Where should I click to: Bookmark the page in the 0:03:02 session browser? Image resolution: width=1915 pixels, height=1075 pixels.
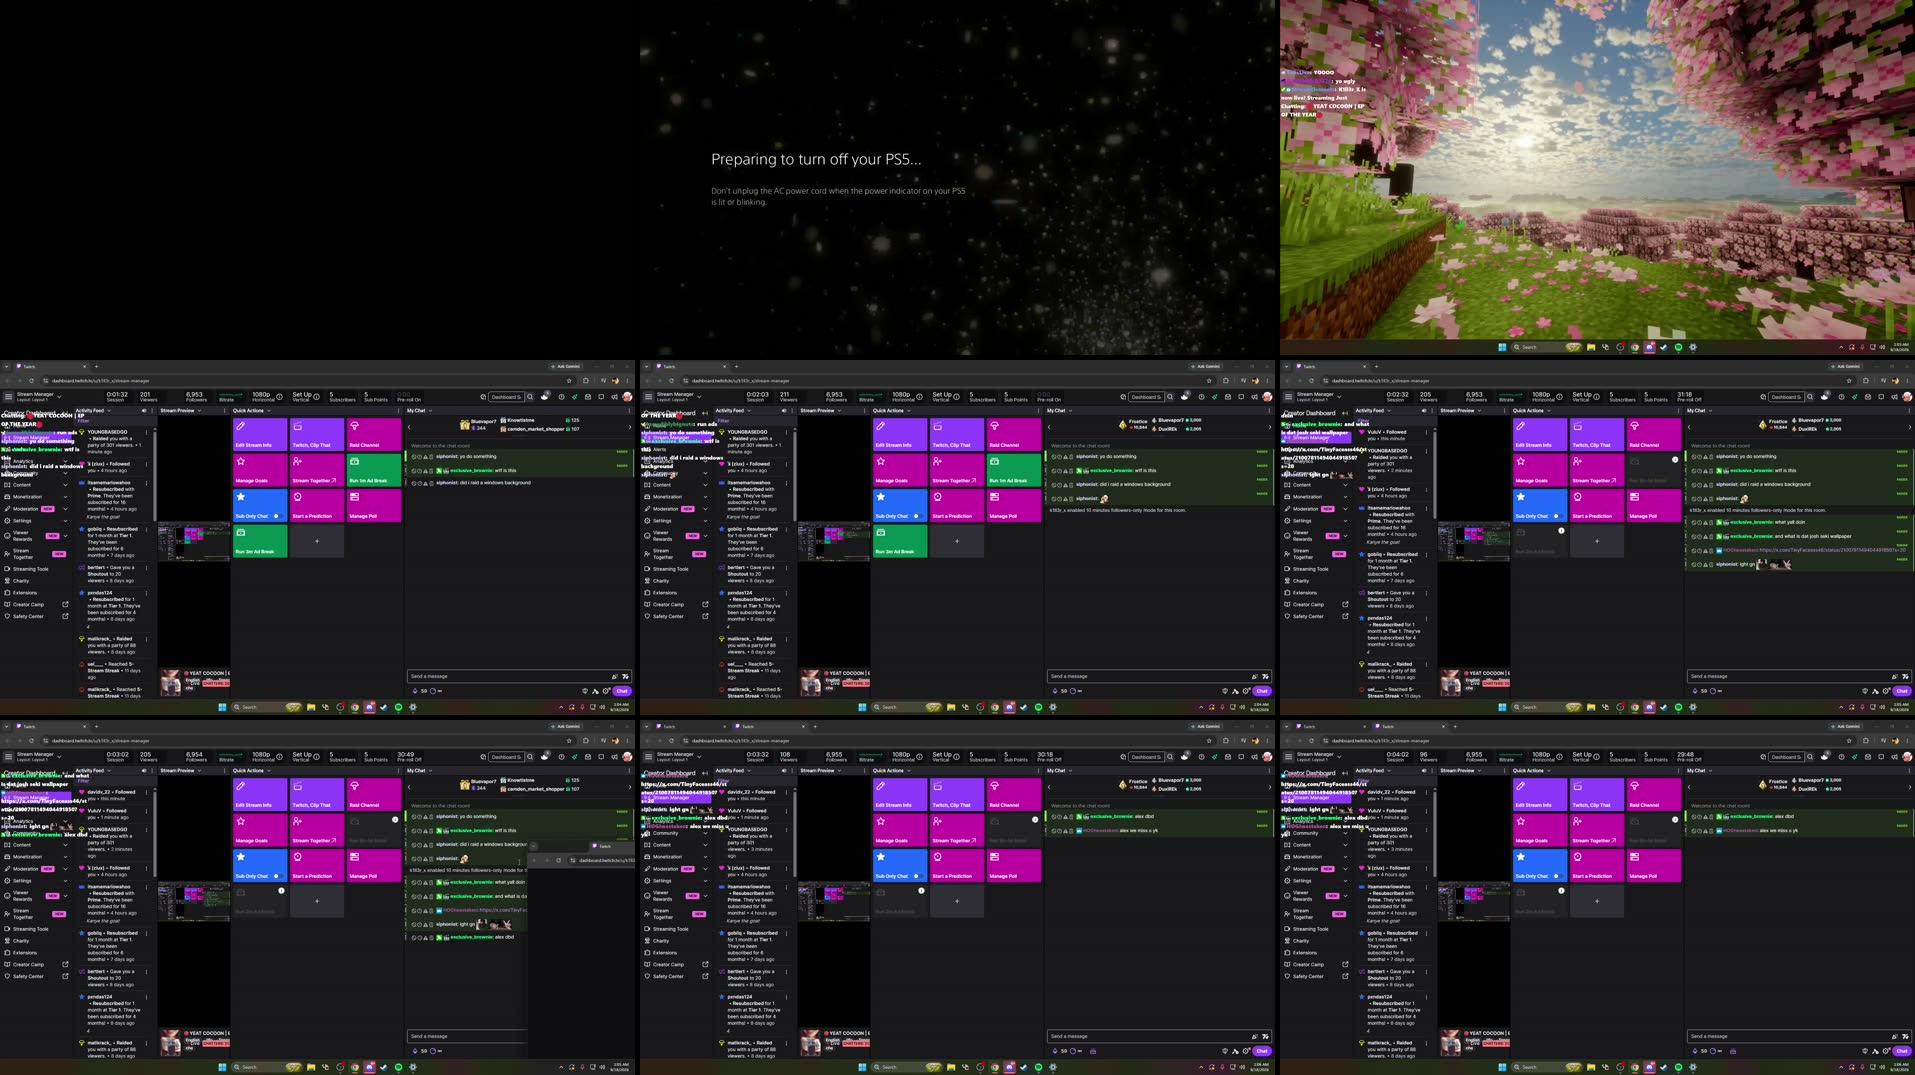click(569, 741)
